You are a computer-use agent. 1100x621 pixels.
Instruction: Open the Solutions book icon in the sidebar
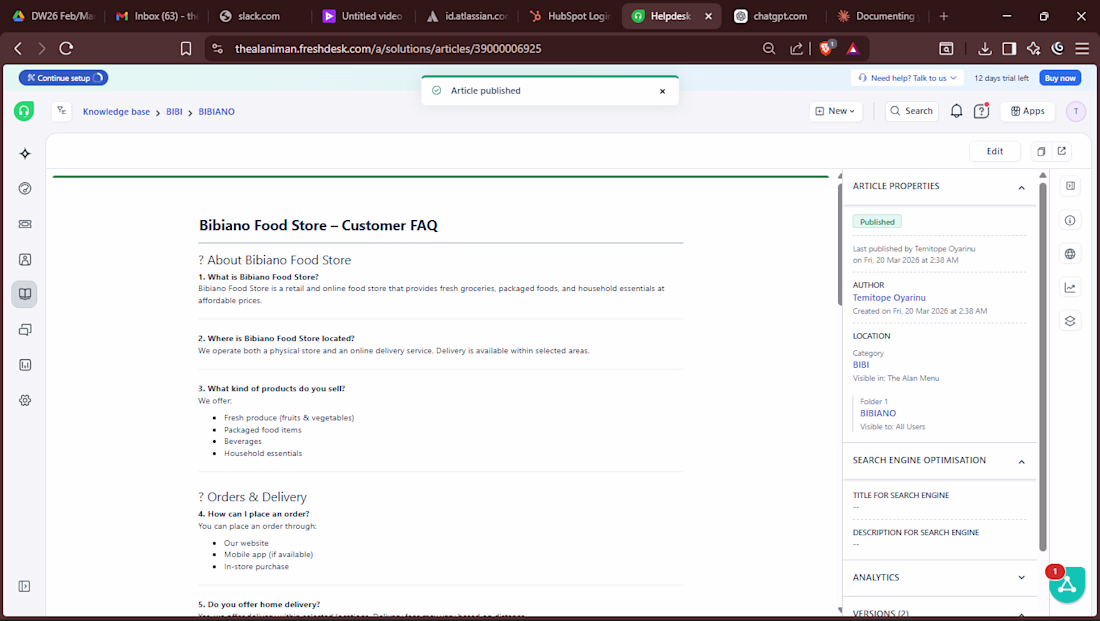click(25, 294)
